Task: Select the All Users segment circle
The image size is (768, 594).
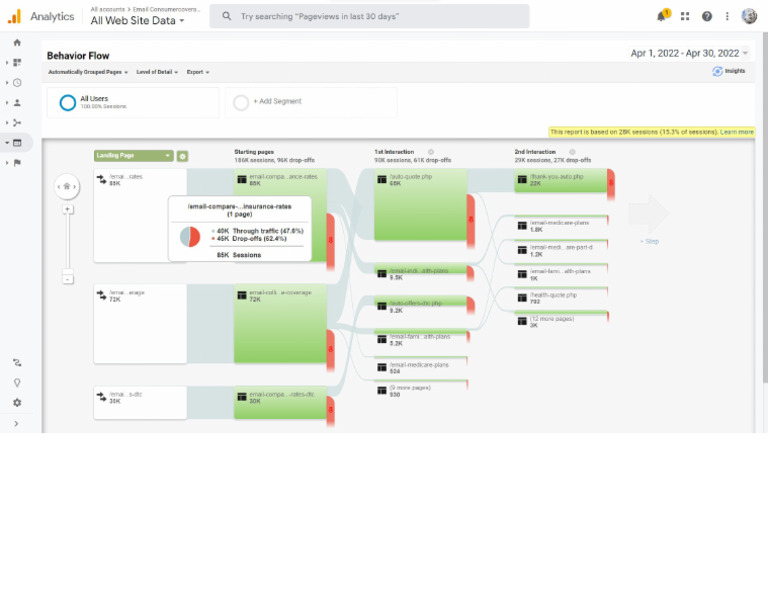Action: pyautogui.click(x=68, y=102)
